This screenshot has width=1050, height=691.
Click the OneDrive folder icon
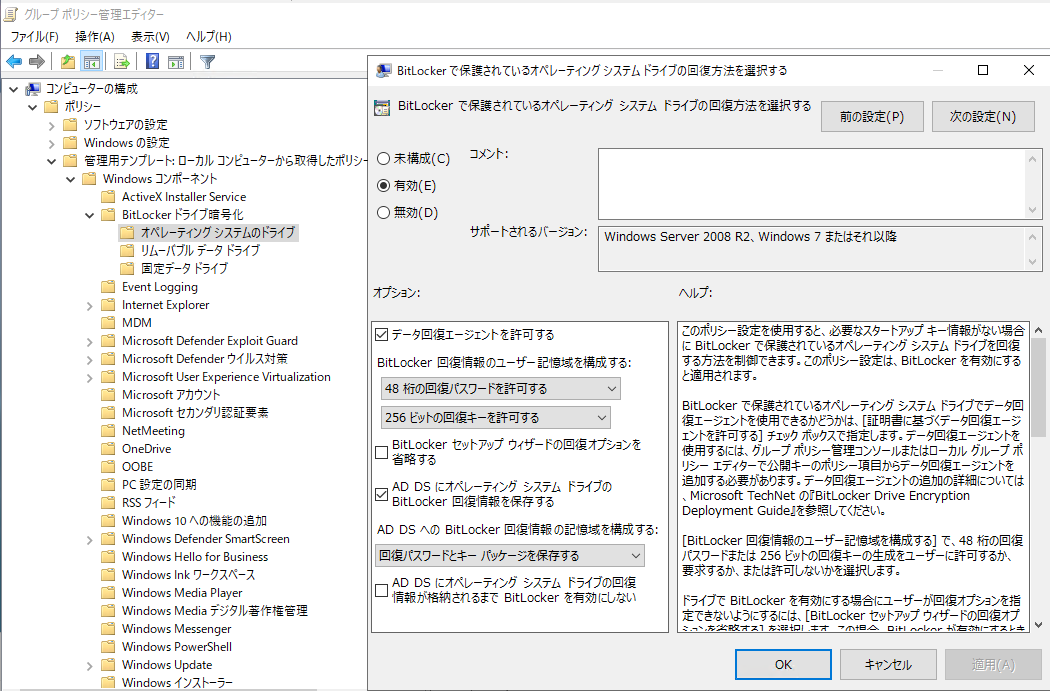108,449
